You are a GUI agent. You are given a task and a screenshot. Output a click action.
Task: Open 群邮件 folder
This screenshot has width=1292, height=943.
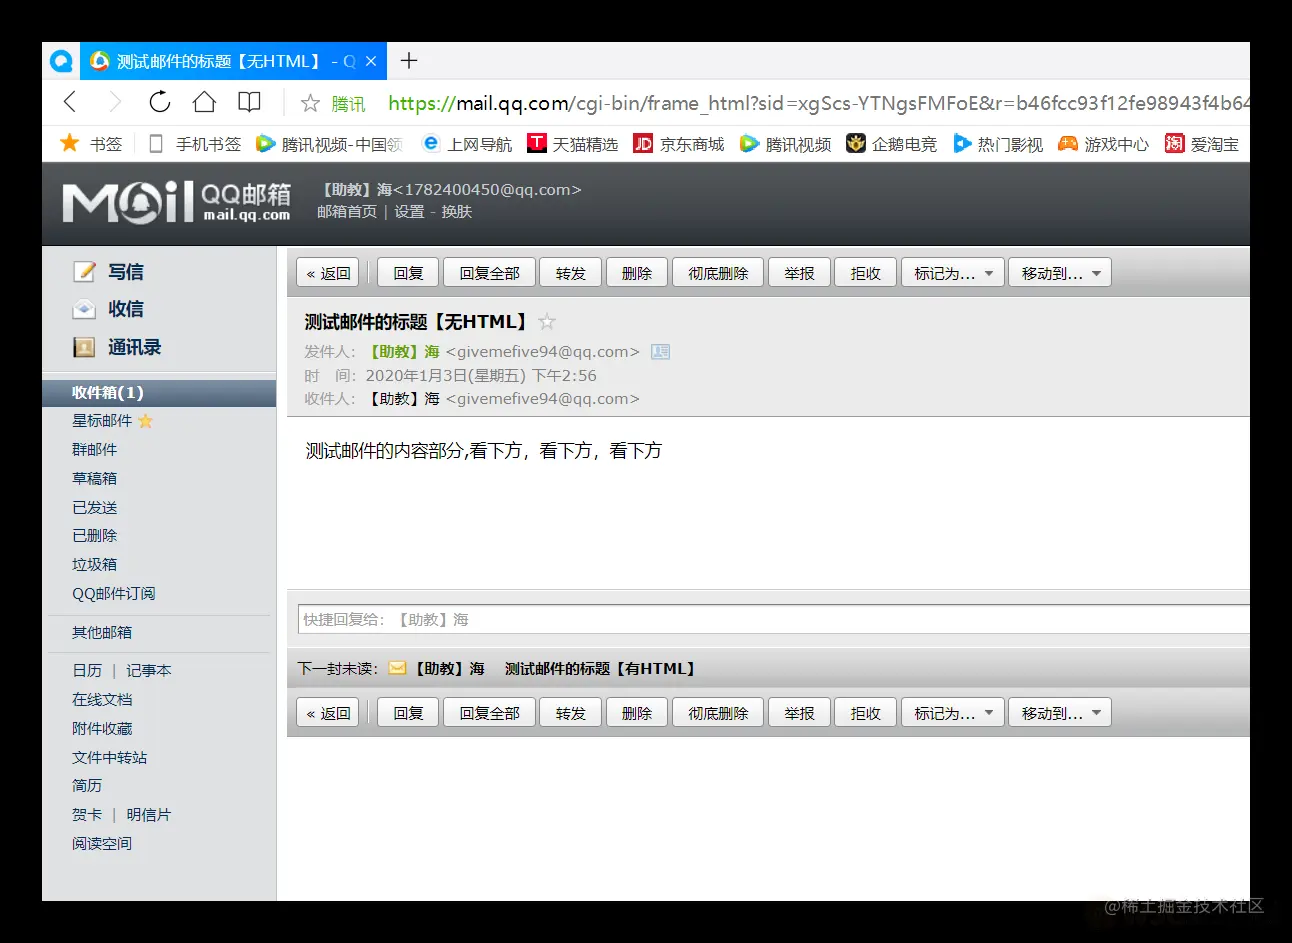[x=94, y=450]
